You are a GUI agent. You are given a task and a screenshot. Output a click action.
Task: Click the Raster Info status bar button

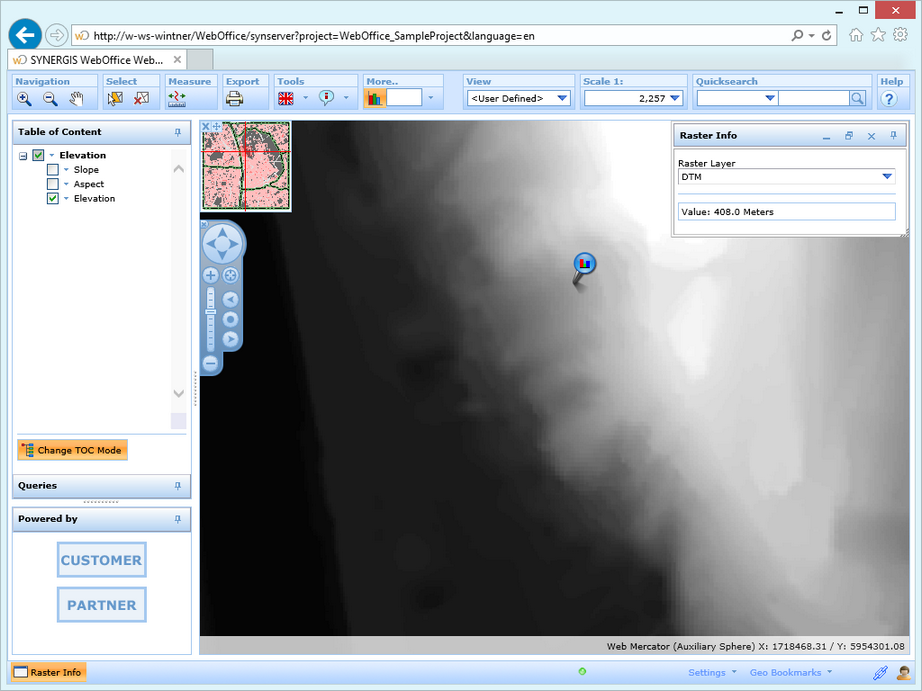[48, 672]
